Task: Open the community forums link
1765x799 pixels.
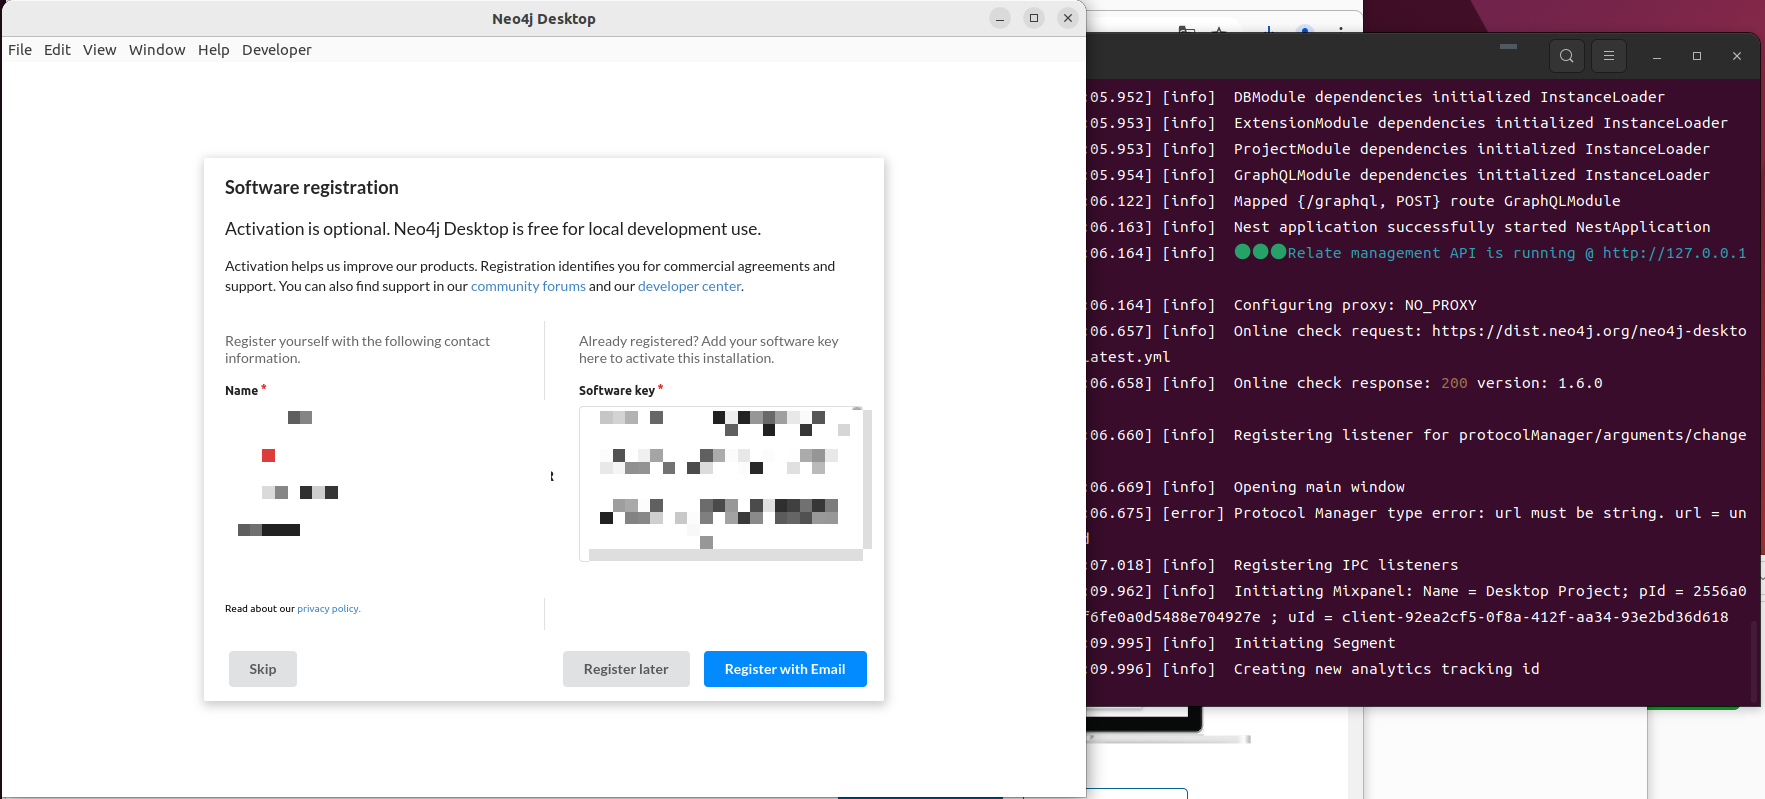Action: click(x=528, y=286)
